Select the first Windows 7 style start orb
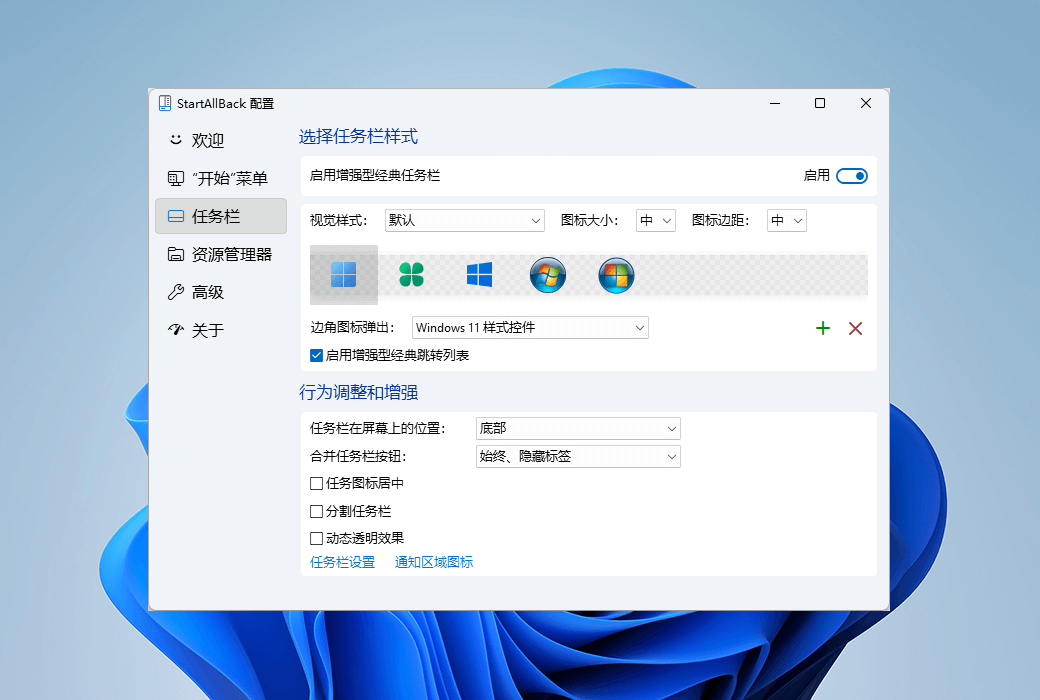Image resolution: width=1040 pixels, height=700 pixels. coord(547,274)
